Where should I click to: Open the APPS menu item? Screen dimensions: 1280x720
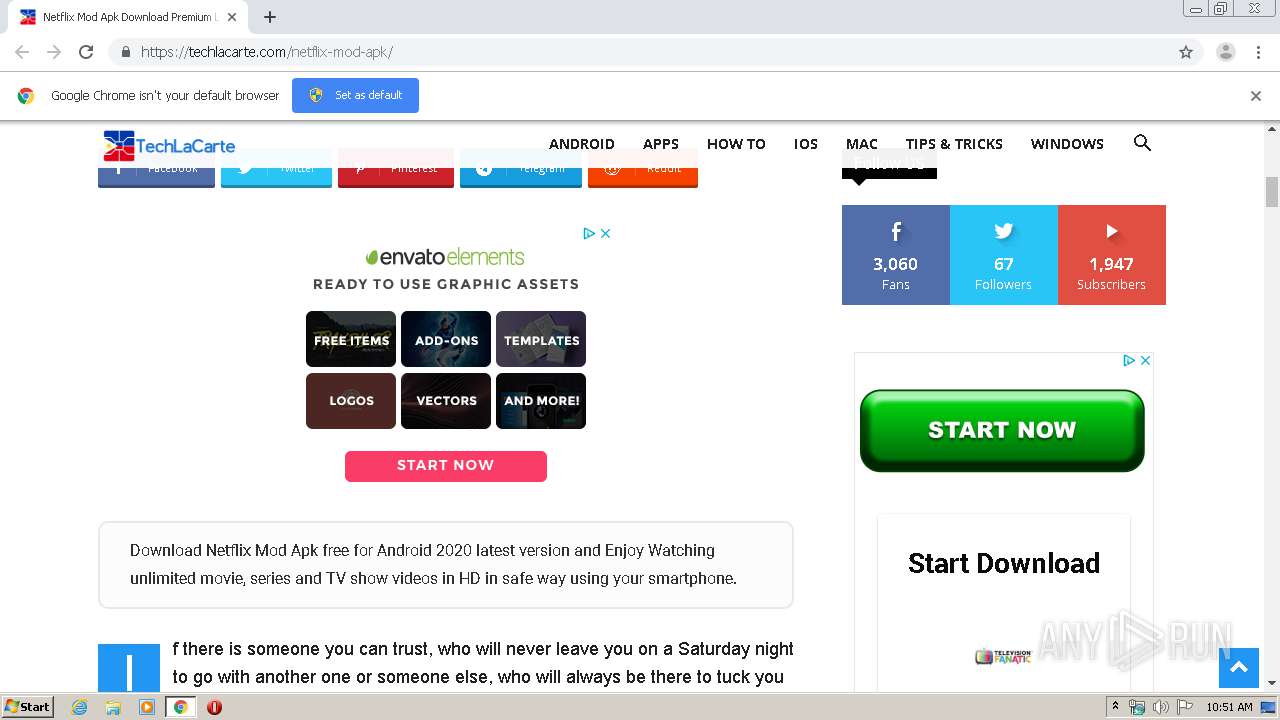coord(661,144)
